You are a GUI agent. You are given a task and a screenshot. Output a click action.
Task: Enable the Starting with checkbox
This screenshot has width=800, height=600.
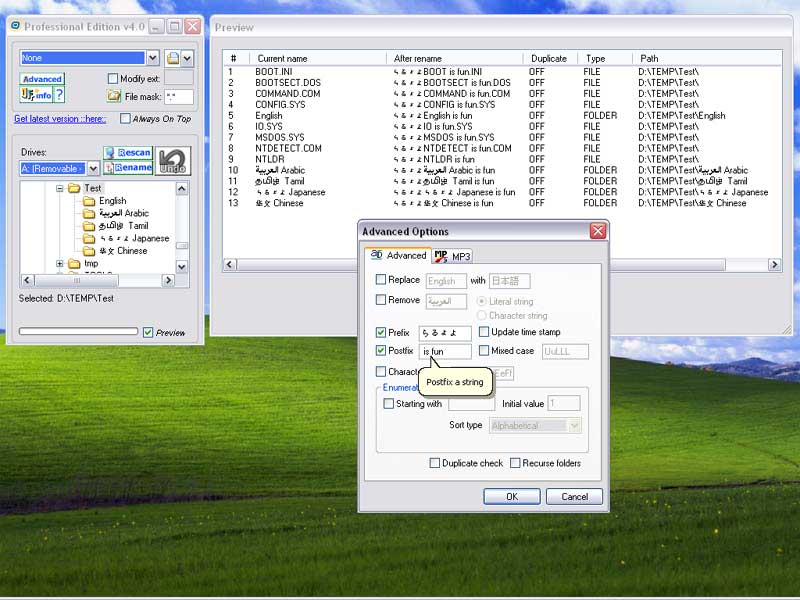point(388,404)
